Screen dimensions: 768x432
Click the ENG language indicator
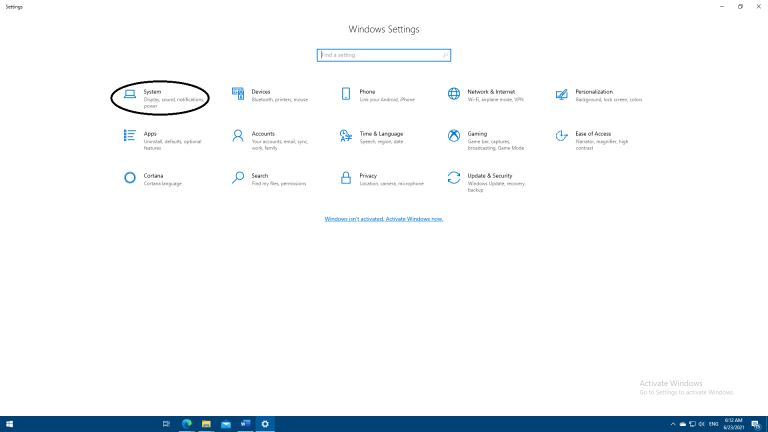tap(714, 424)
